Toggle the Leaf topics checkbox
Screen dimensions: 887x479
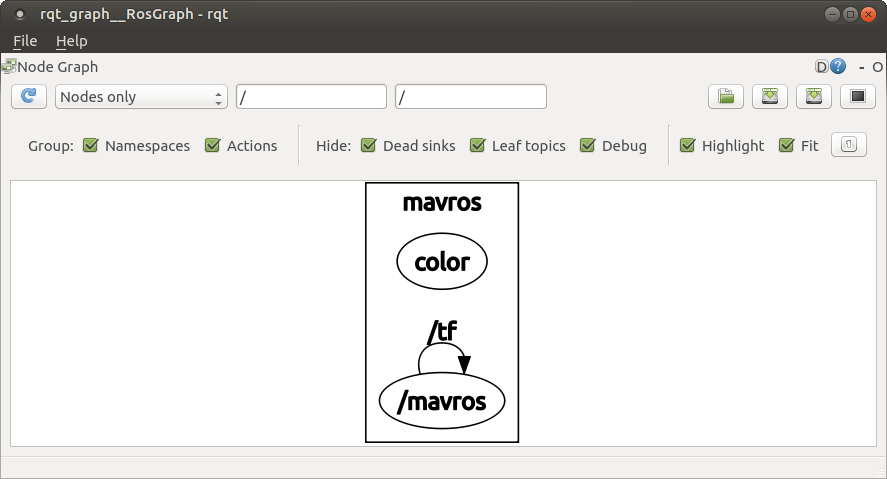coord(477,146)
